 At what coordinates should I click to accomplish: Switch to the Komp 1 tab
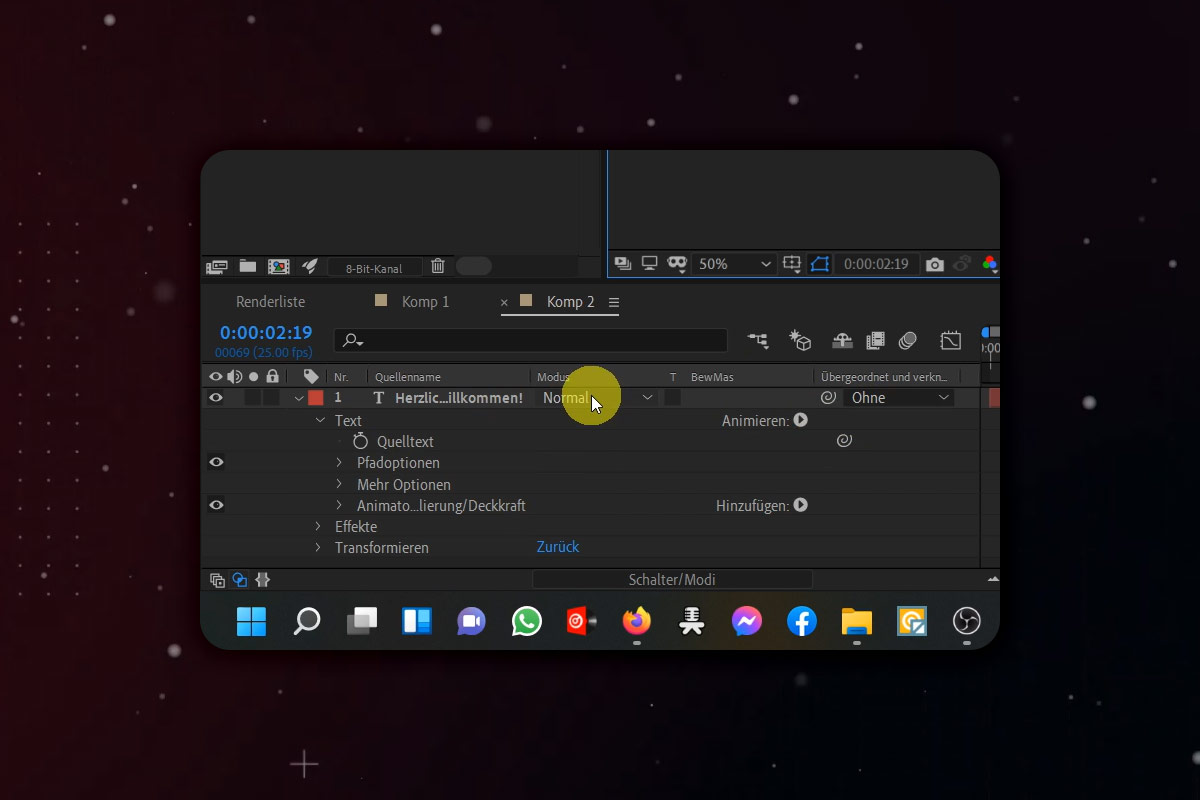(425, 302)
